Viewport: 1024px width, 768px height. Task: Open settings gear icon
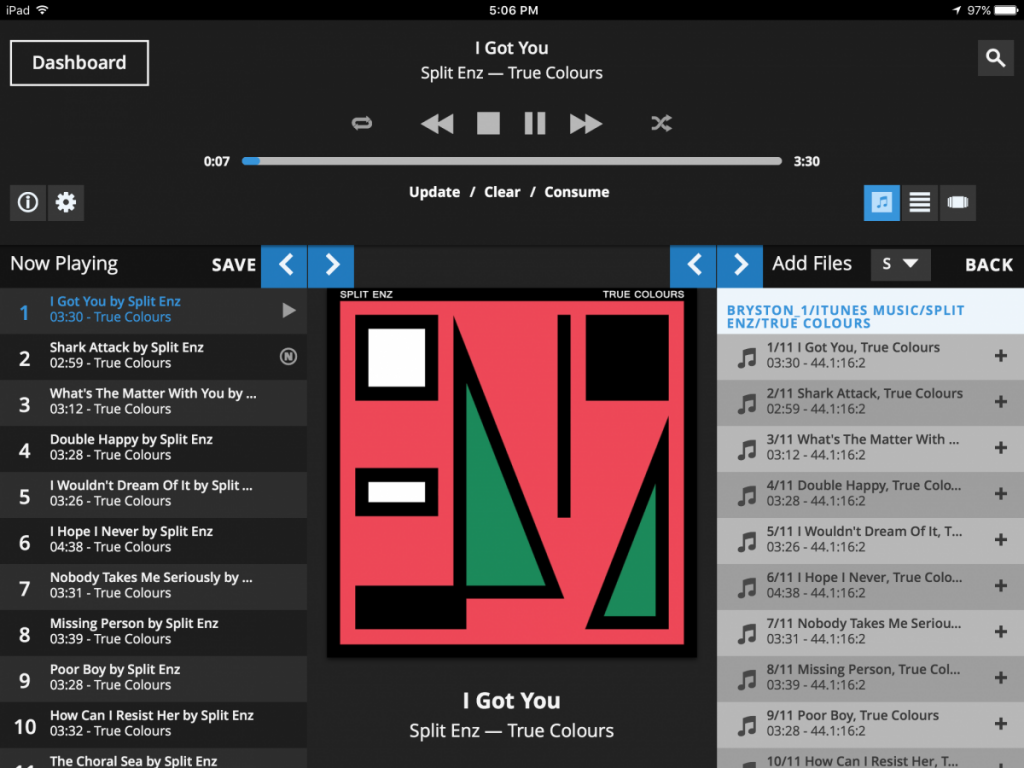click(x=66, y=202)
